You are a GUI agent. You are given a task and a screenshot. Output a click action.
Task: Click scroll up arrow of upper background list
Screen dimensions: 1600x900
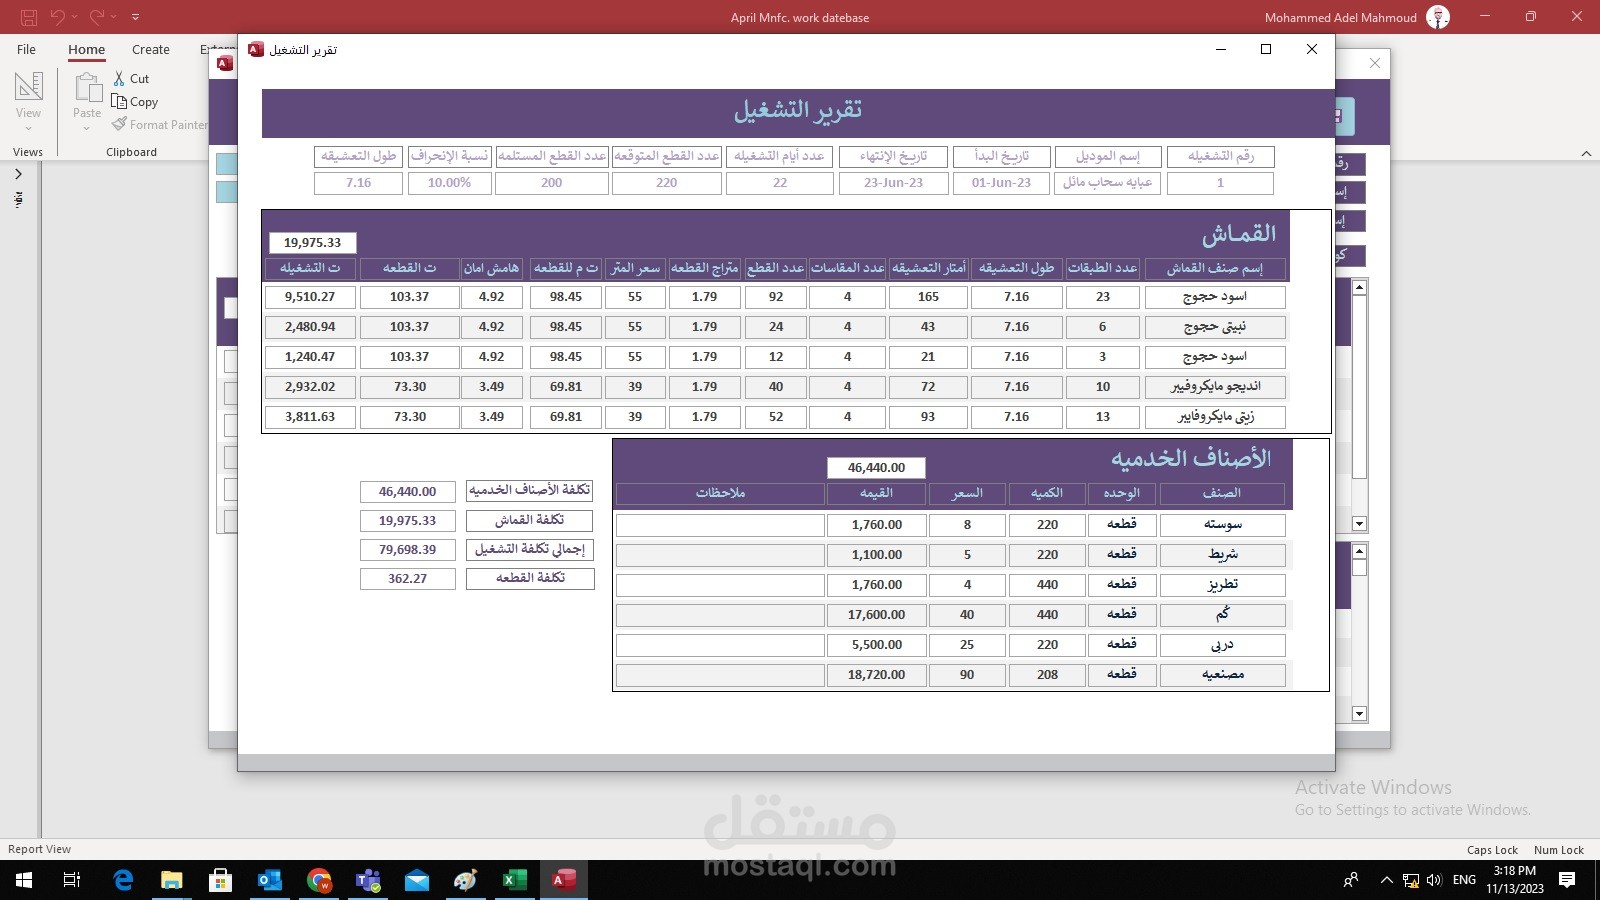click(x=1359, y=288)
